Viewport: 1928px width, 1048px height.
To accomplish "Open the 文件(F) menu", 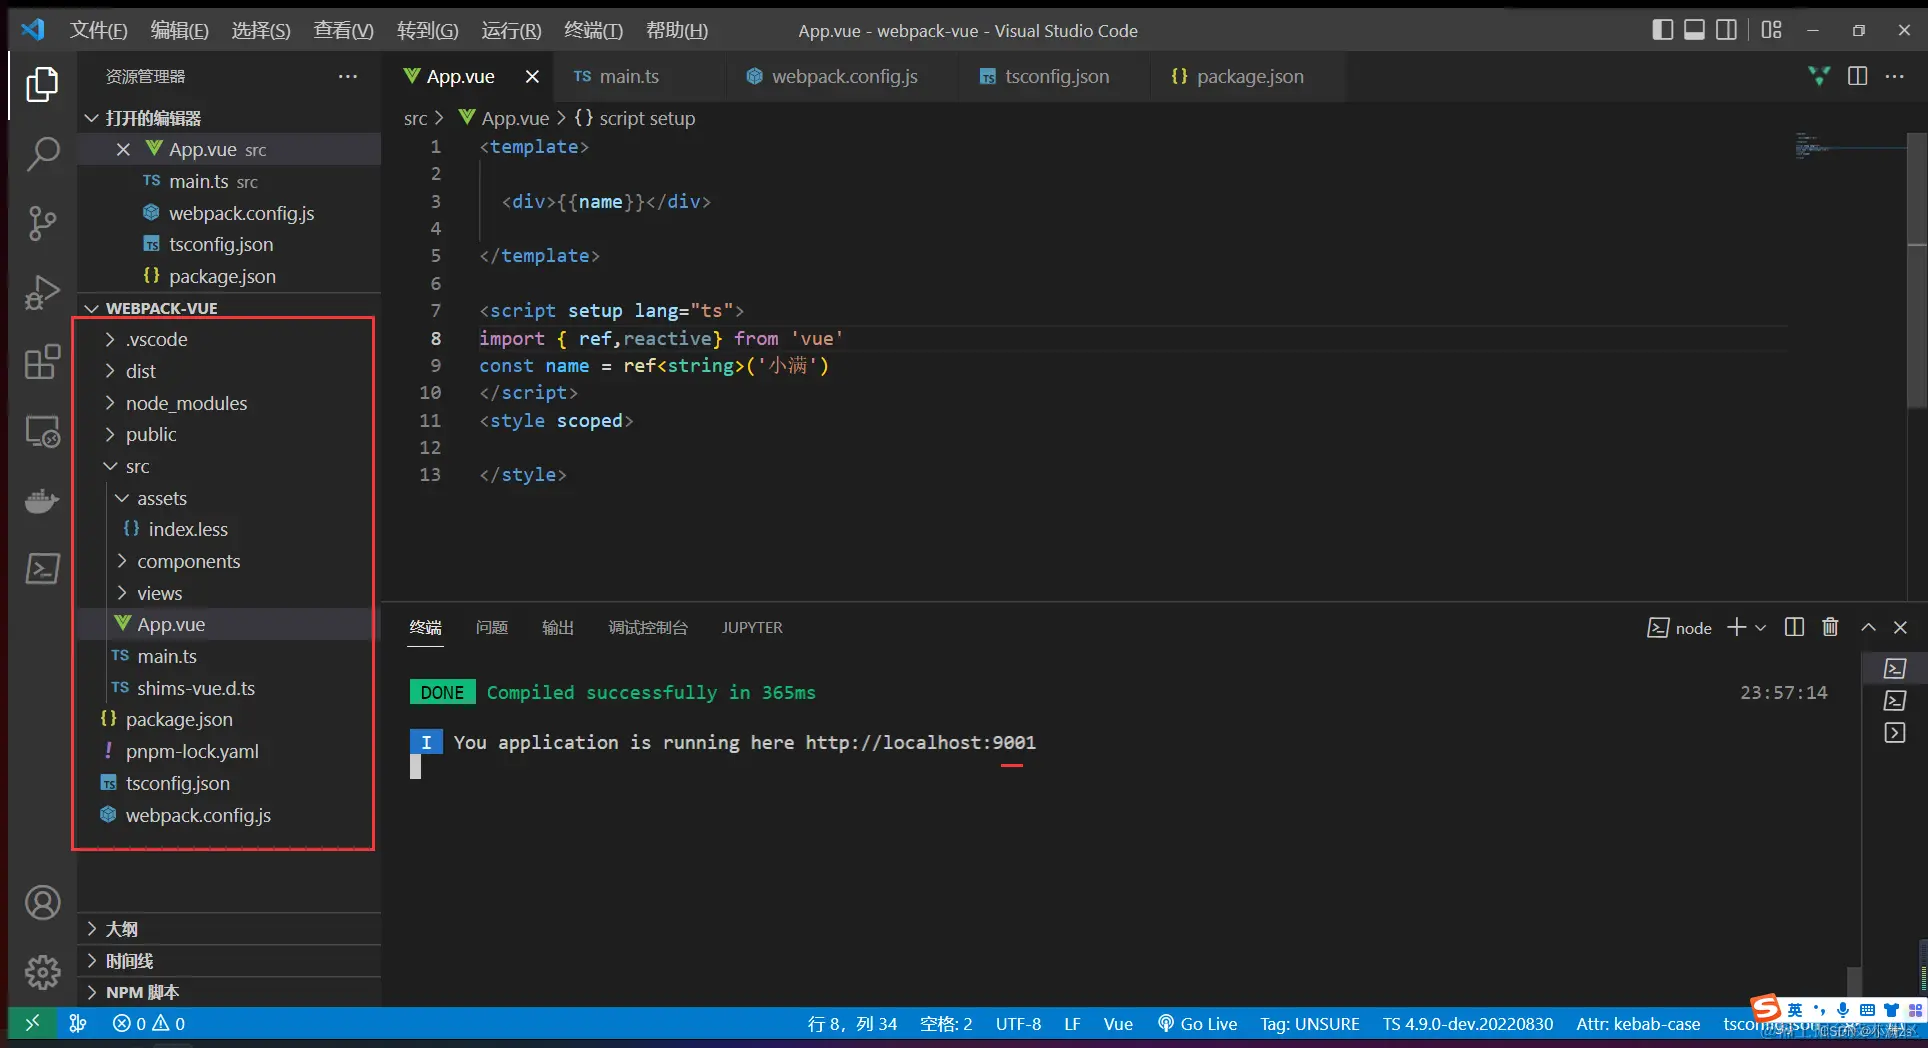I will pyautogui.click(x=98, y=30).
